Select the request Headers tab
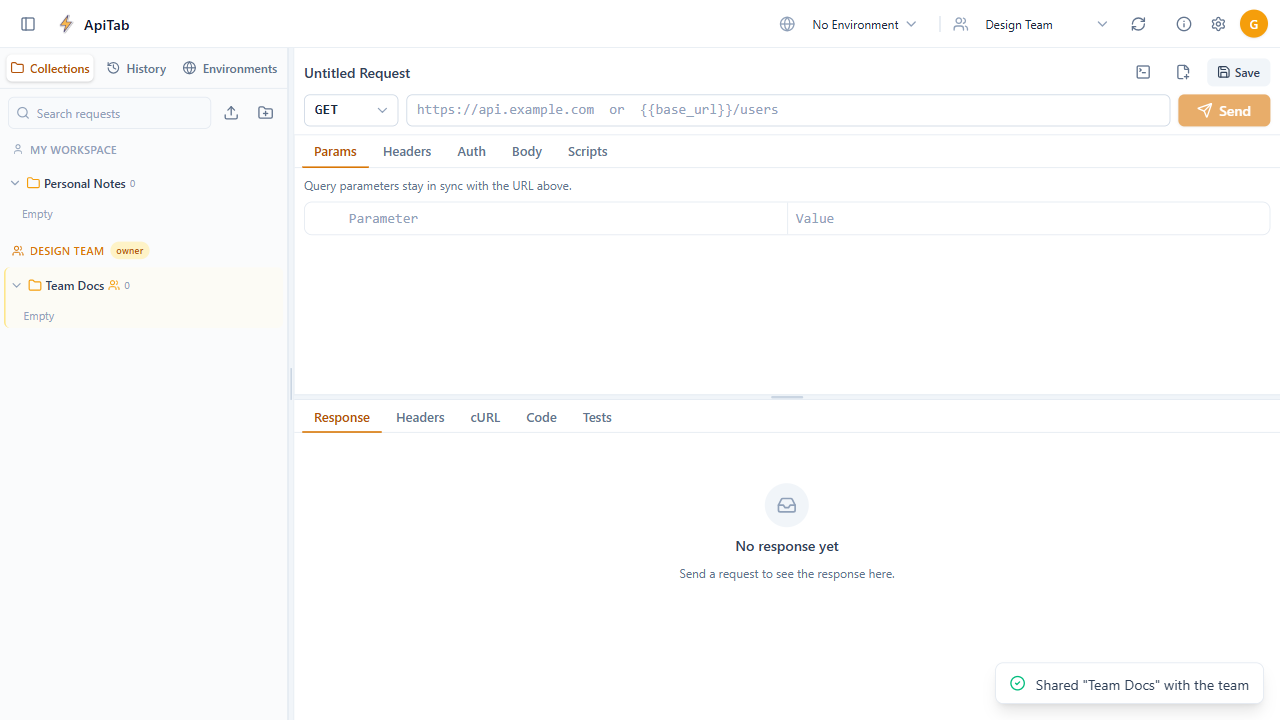1280x720 pixels. coord(407,151)
